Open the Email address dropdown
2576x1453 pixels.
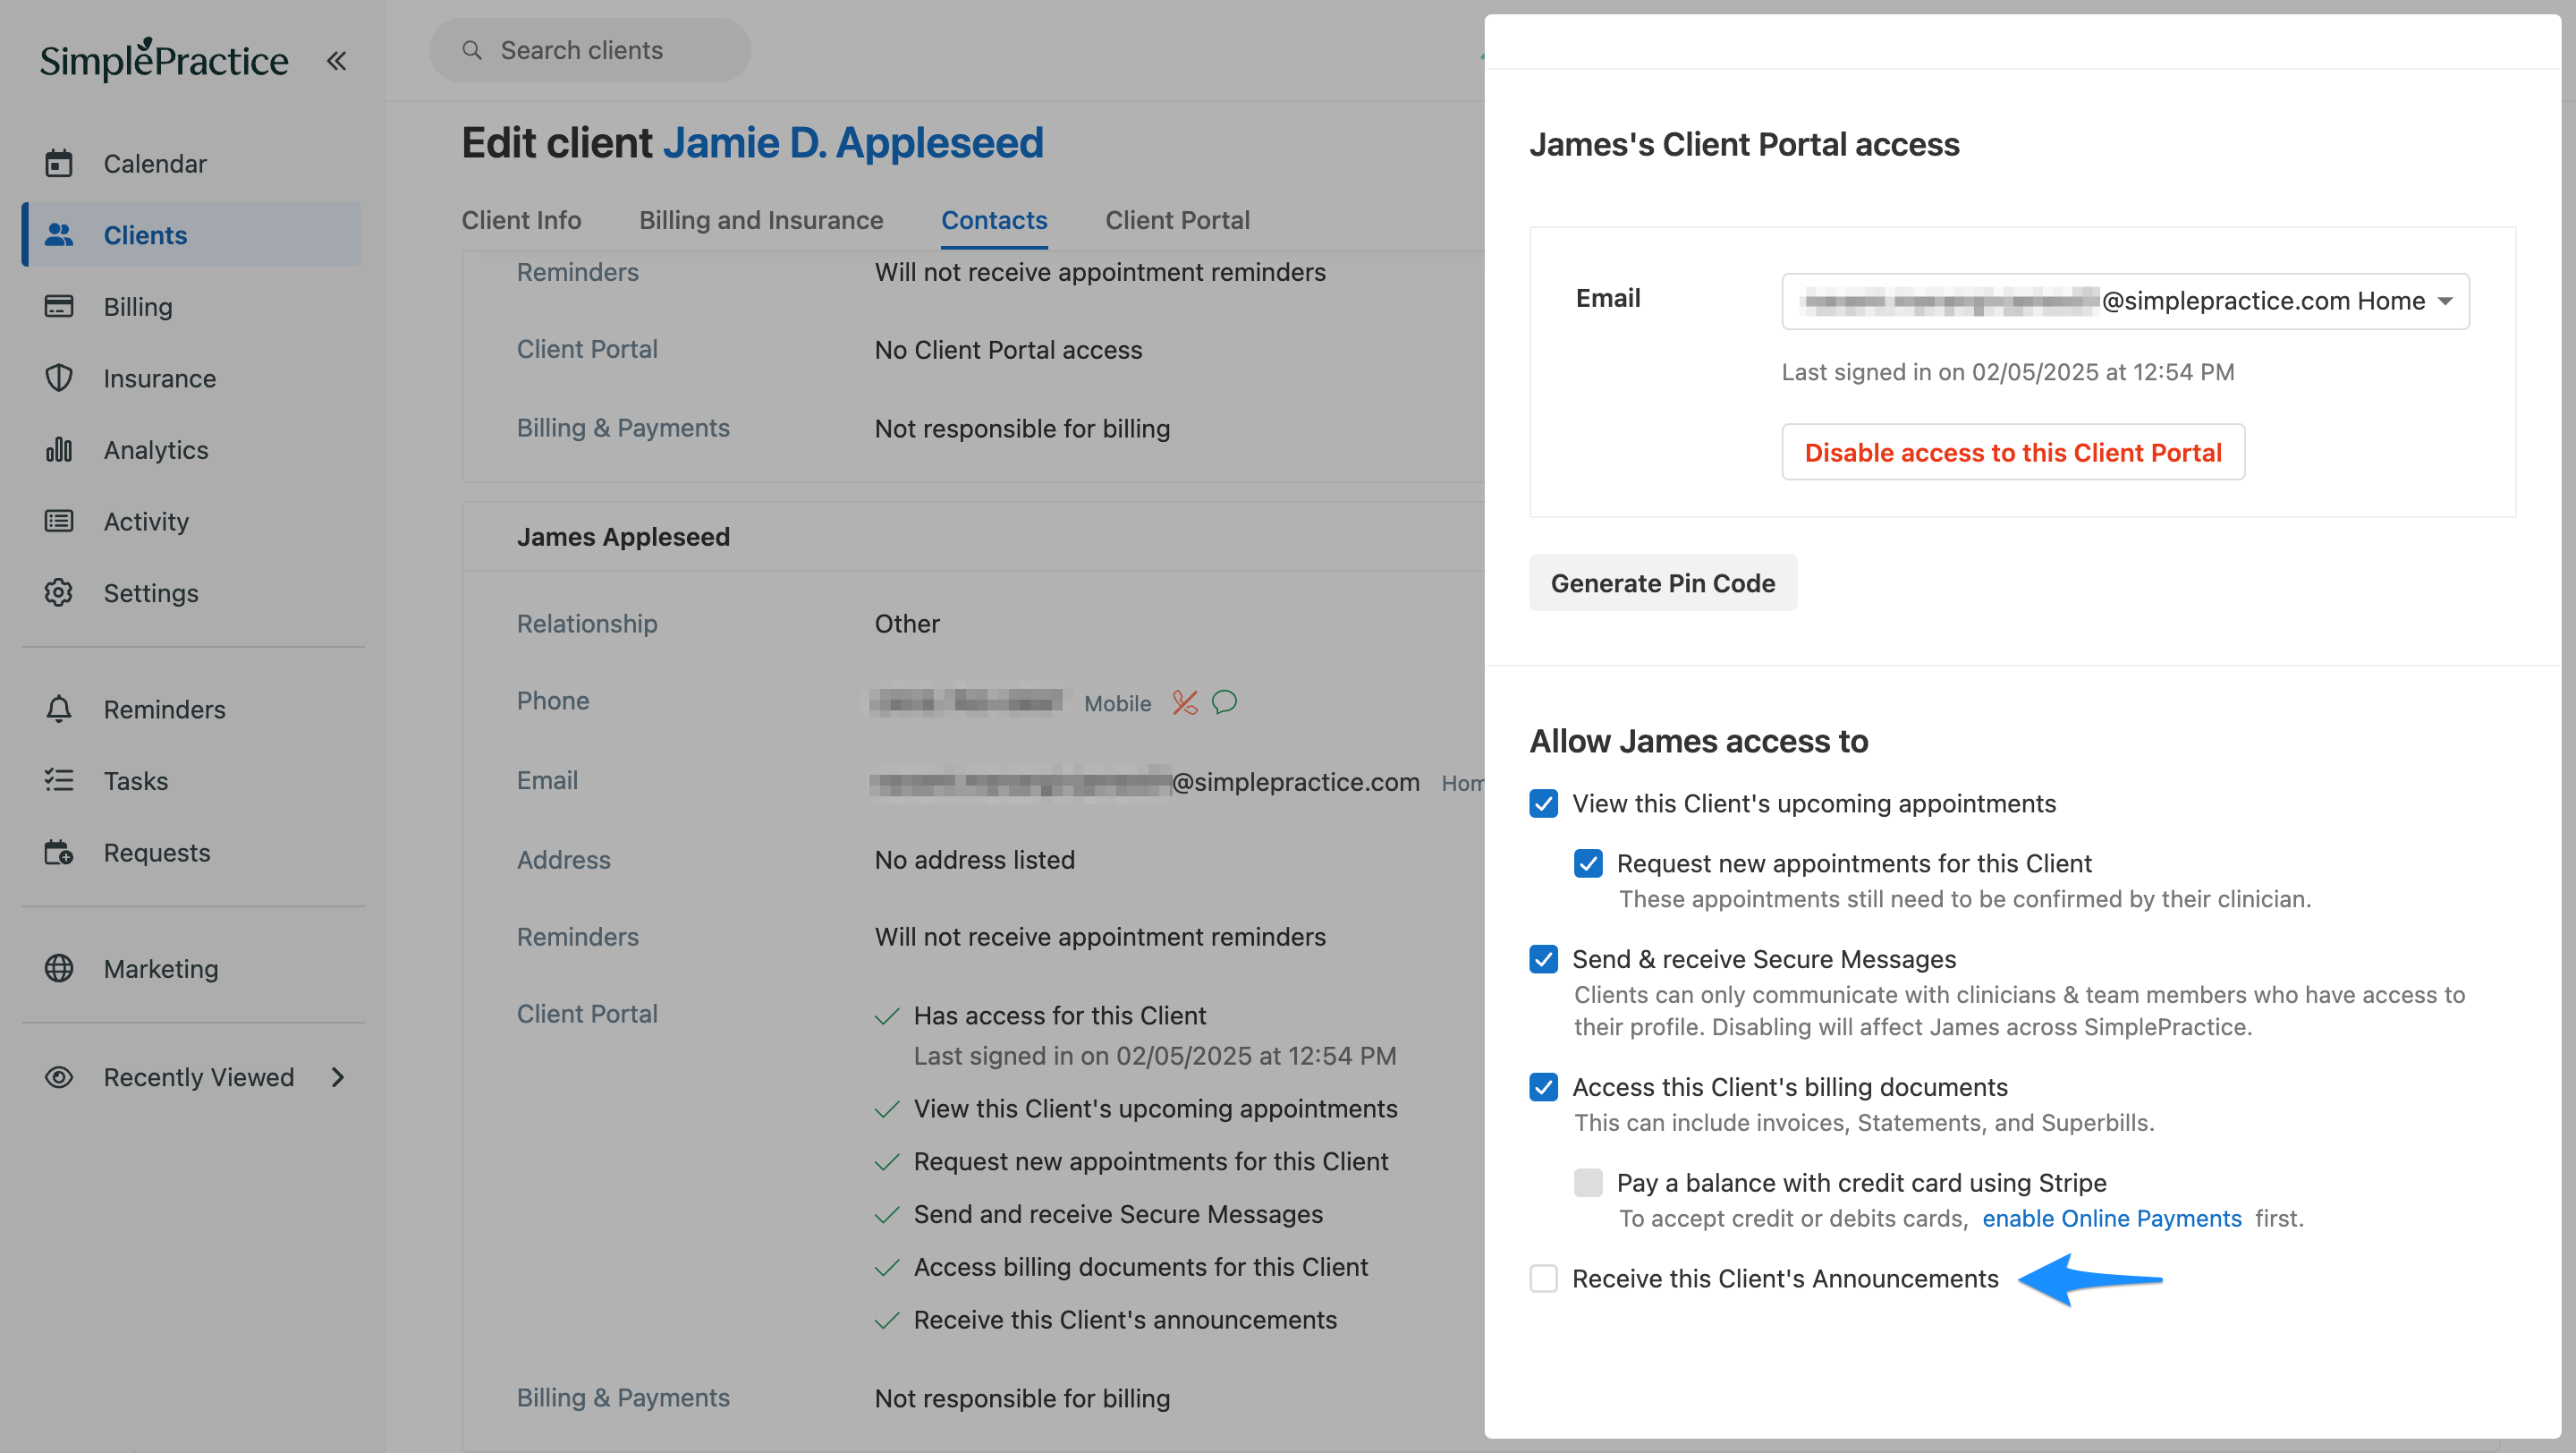[x=2125, y=301]
